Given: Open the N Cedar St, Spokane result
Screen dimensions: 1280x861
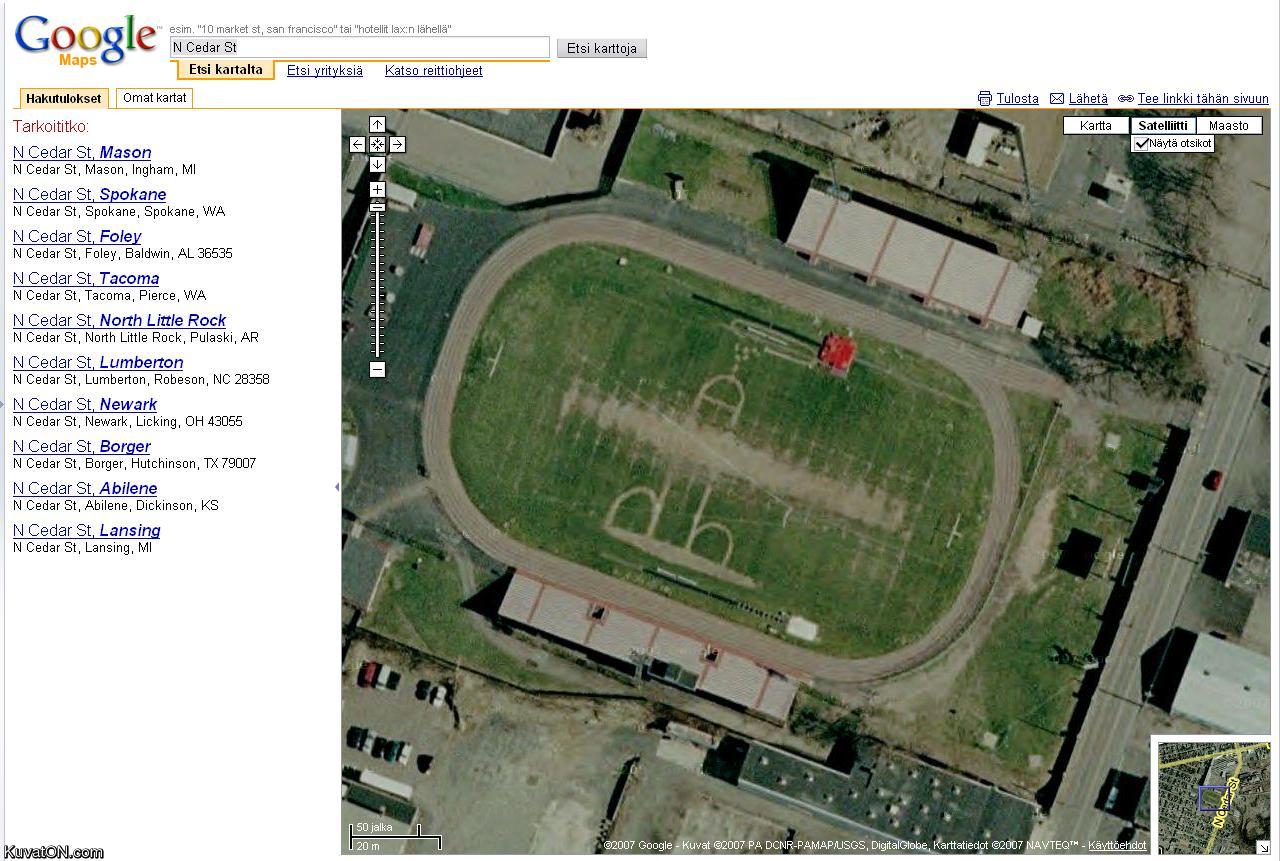Looking at the screenshot, I should (89, 194).
